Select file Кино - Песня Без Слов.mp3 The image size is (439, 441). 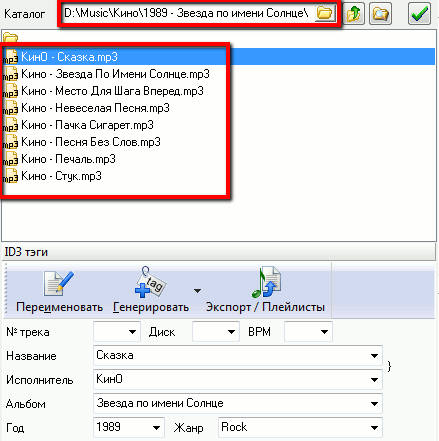(x=91, y=142)
